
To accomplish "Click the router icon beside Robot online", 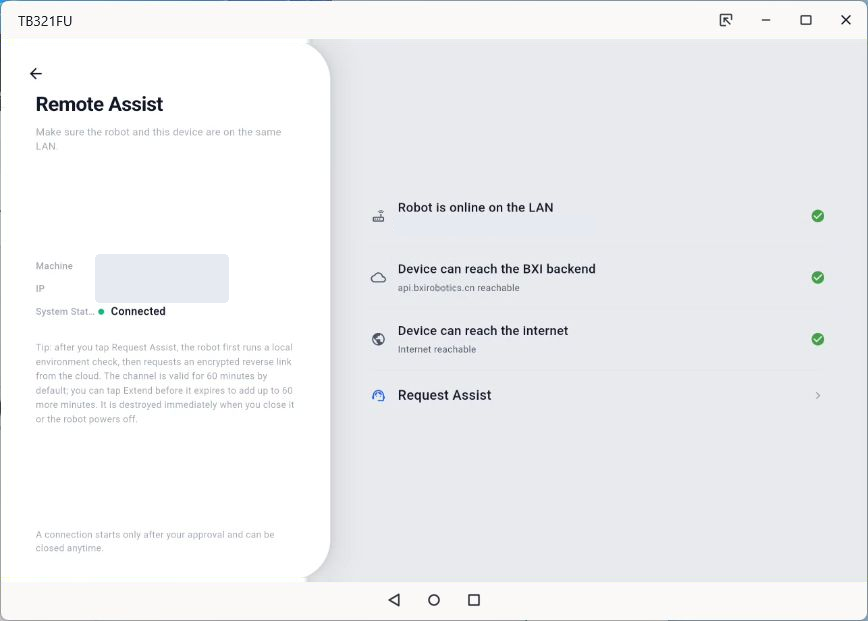I will (x=378, y=216).
